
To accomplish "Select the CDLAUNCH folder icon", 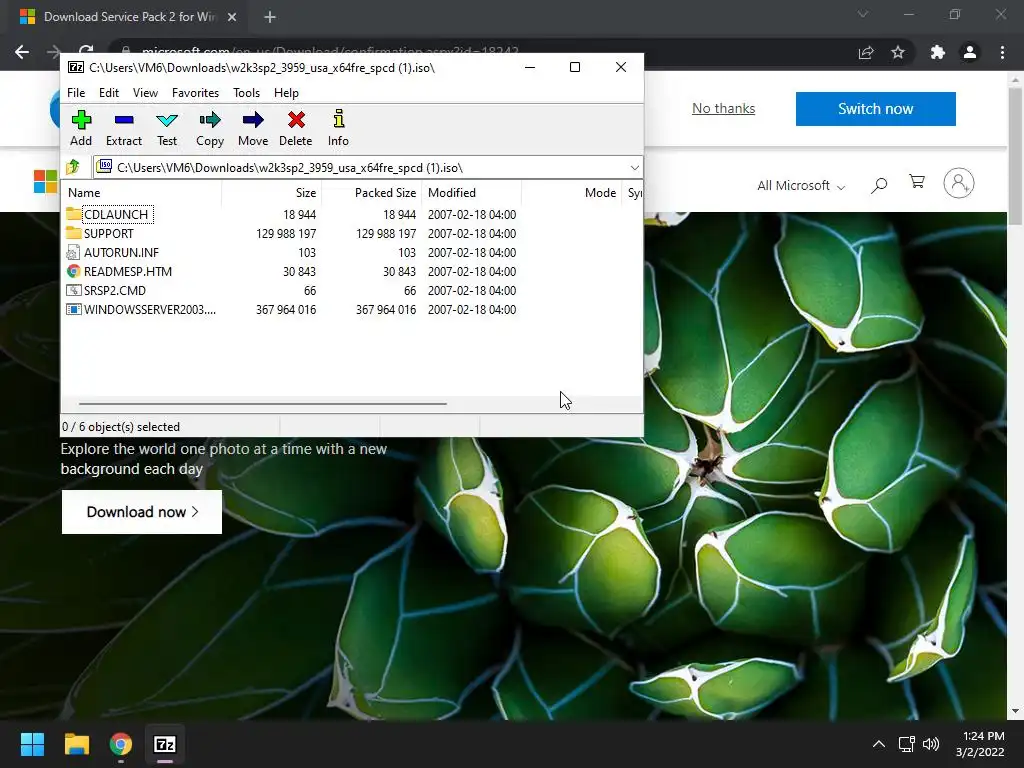I will [74, 214].
